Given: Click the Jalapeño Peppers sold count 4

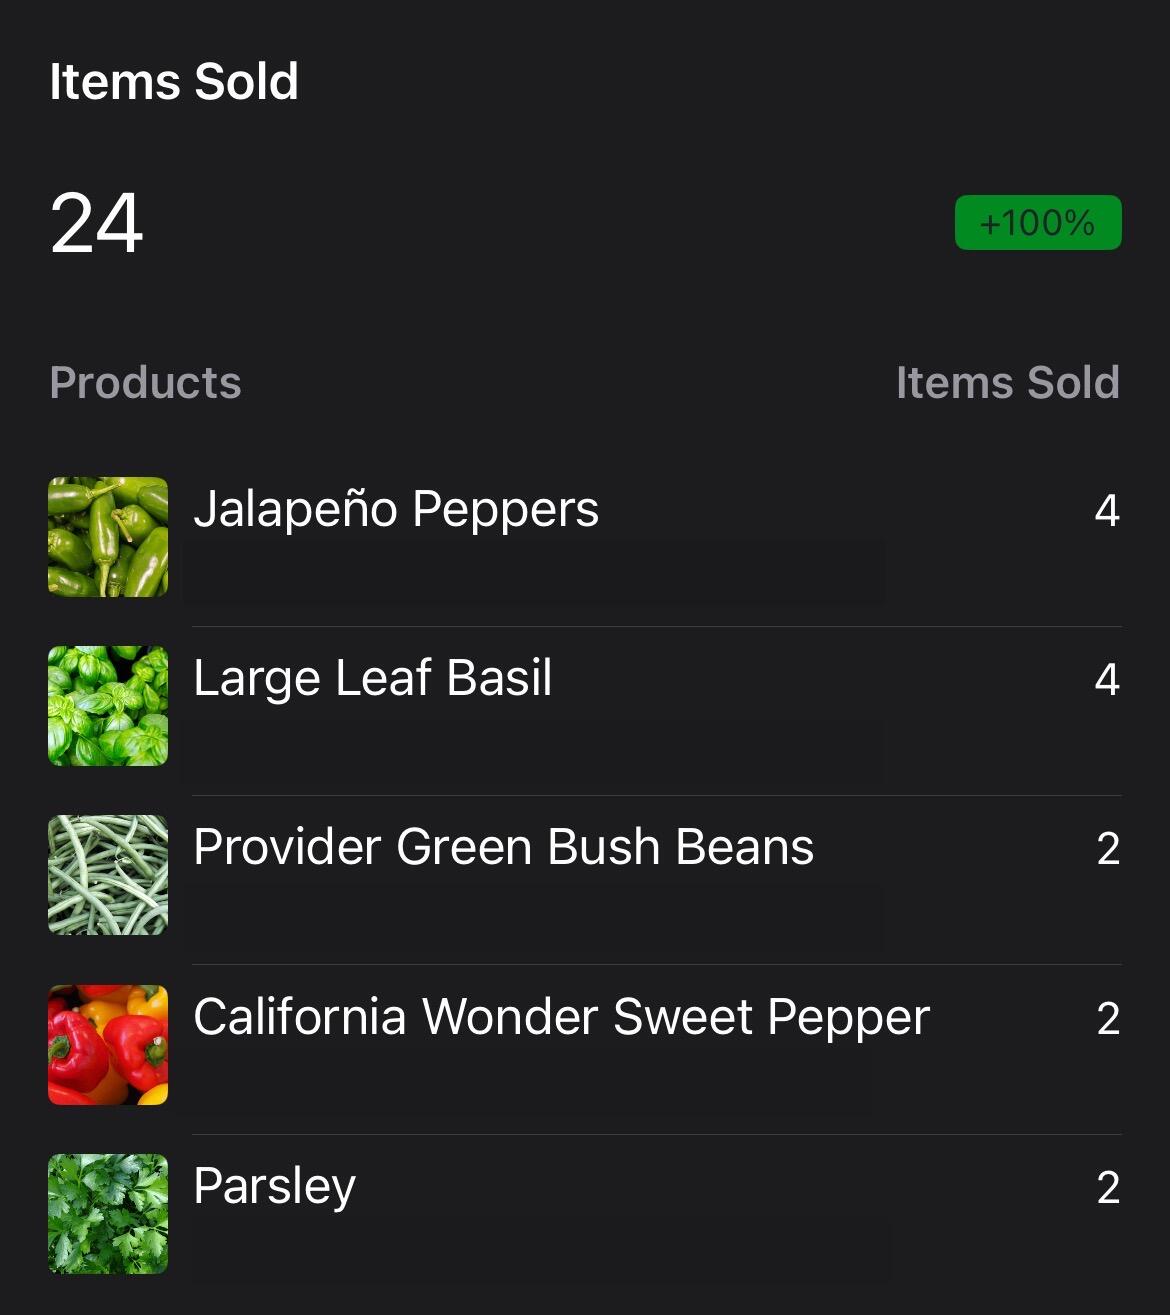Looking at the screenshot, I should pos(1107,511).
